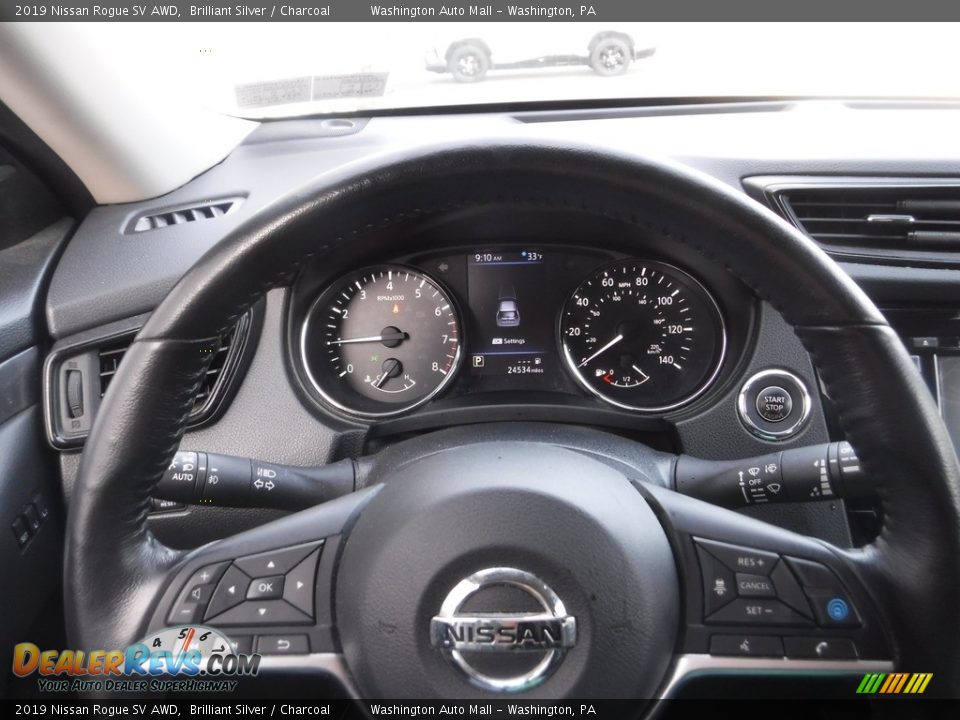Click the Nissan logo horn pad
This screenshot has width=960, height=720.
[x=502, y=631]
